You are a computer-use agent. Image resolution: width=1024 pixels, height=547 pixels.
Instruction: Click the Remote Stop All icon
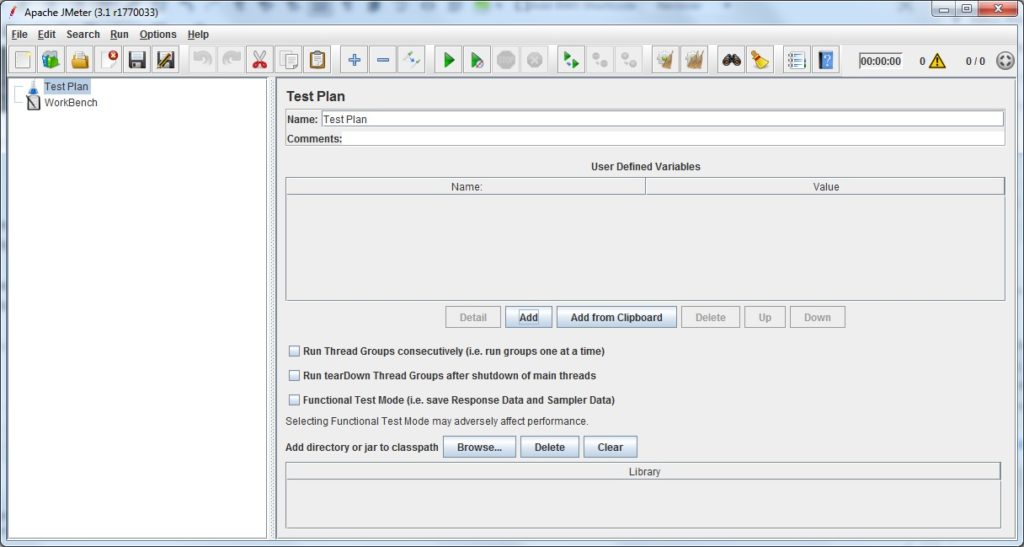click(600, 61)
